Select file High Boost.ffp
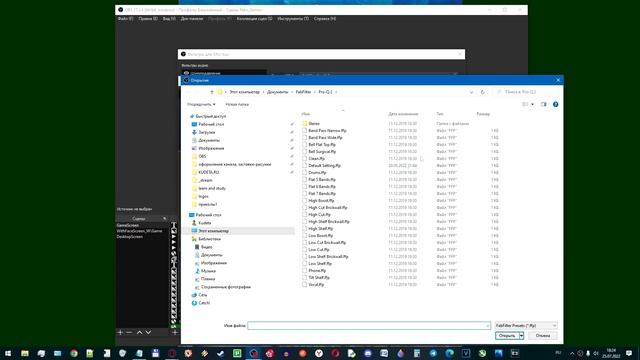This screenshot has height=360, width=640. [321, 200]
